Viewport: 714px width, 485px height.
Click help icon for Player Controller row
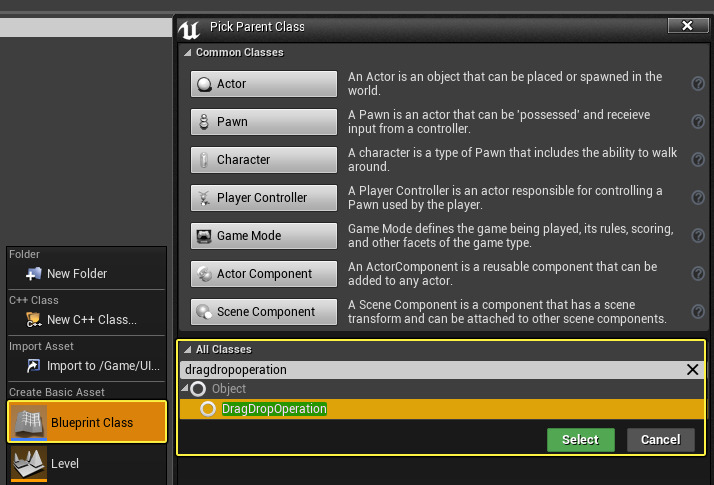coord(698,198)
